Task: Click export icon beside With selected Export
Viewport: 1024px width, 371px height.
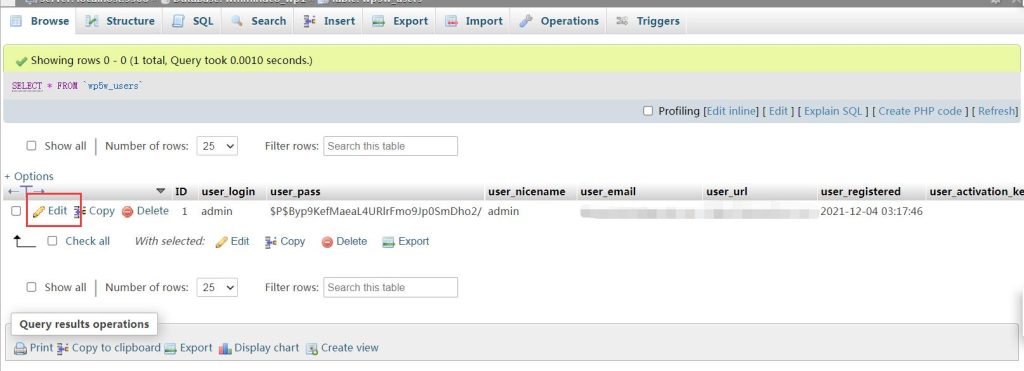Action: 389,242
